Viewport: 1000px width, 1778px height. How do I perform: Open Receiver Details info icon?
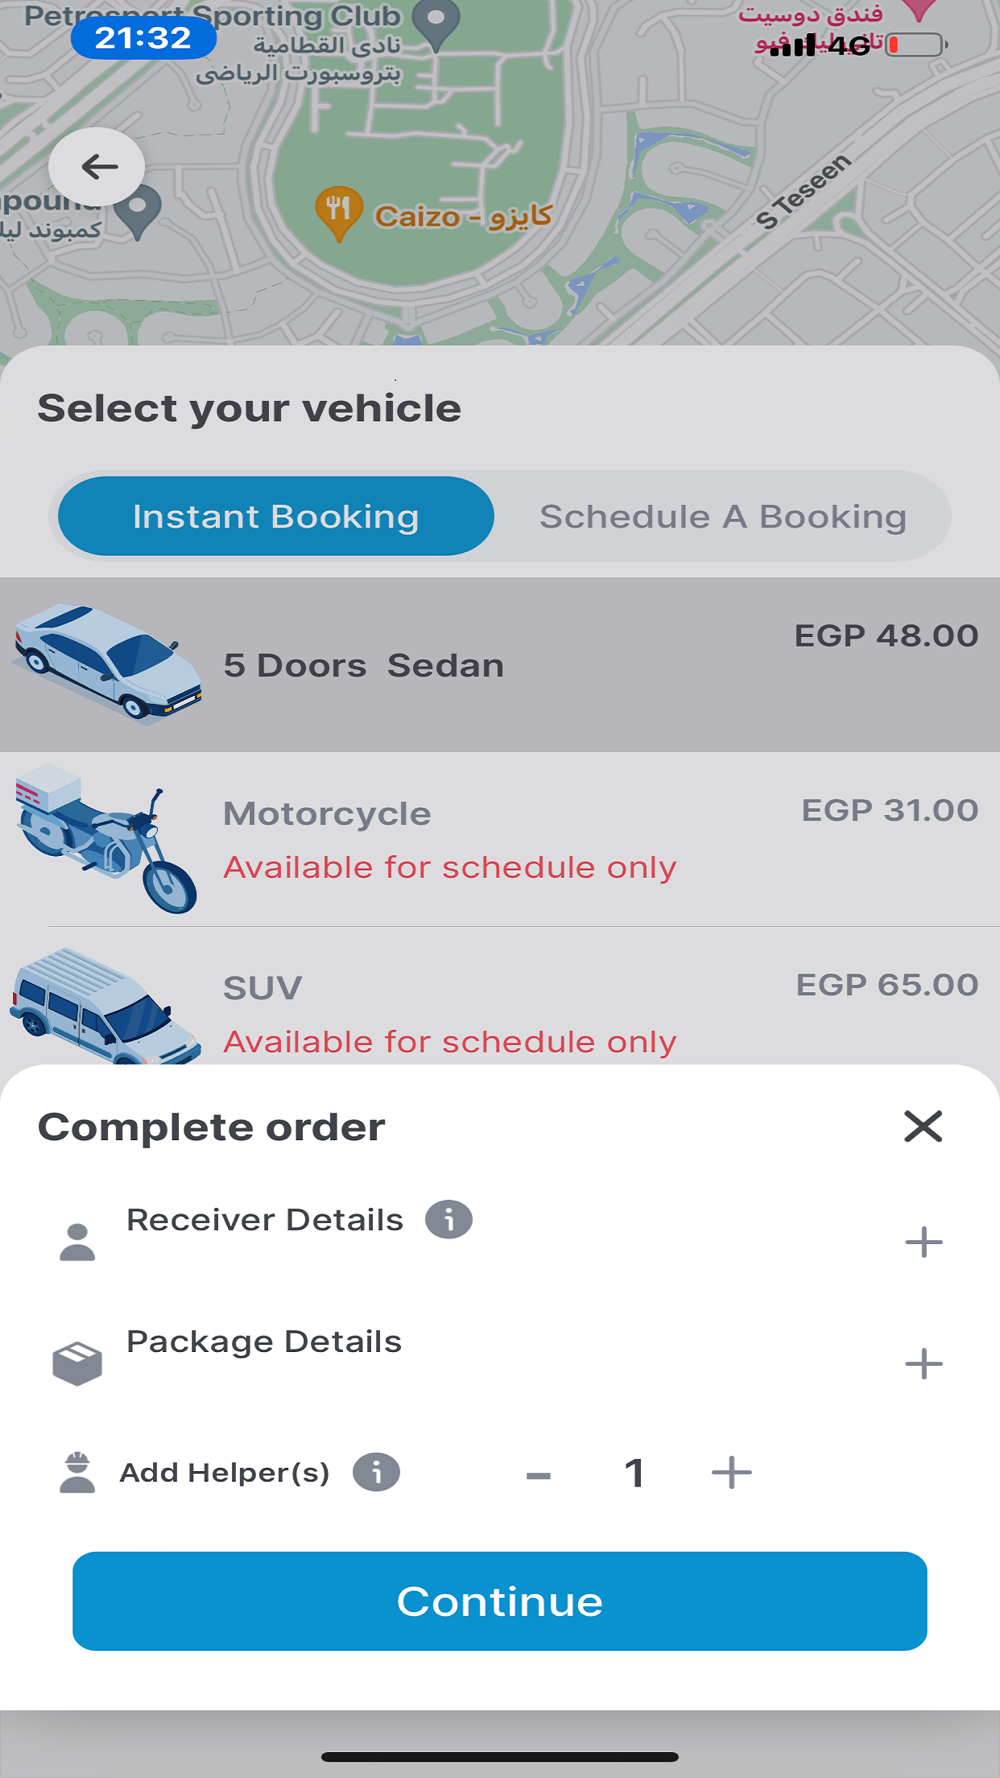coord(449,1220)
